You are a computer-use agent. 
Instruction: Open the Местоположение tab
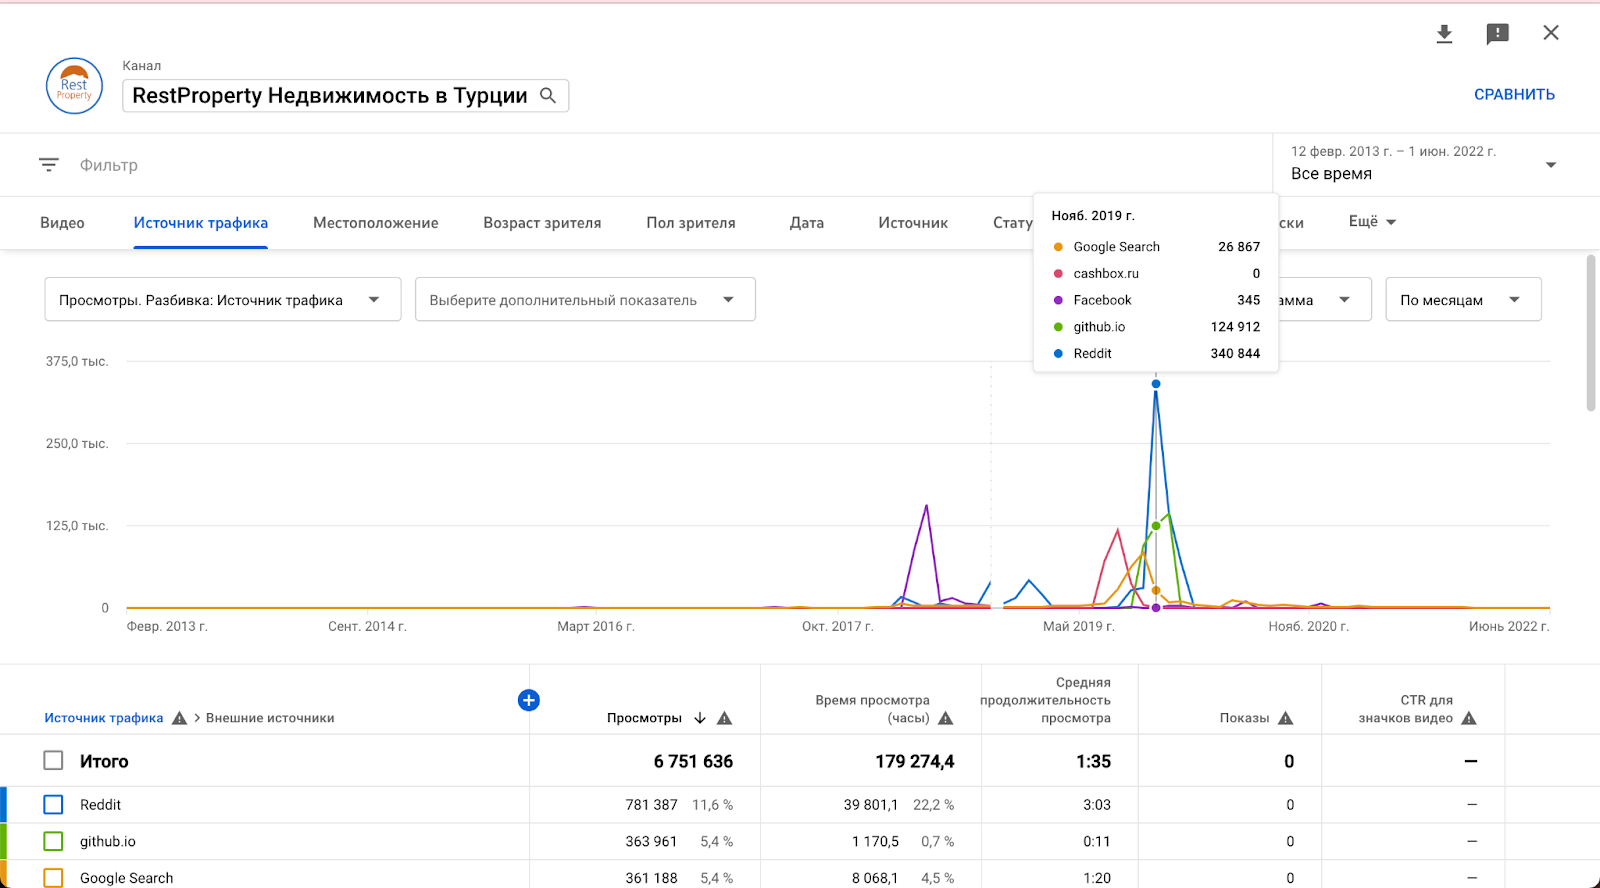(376, 223)
